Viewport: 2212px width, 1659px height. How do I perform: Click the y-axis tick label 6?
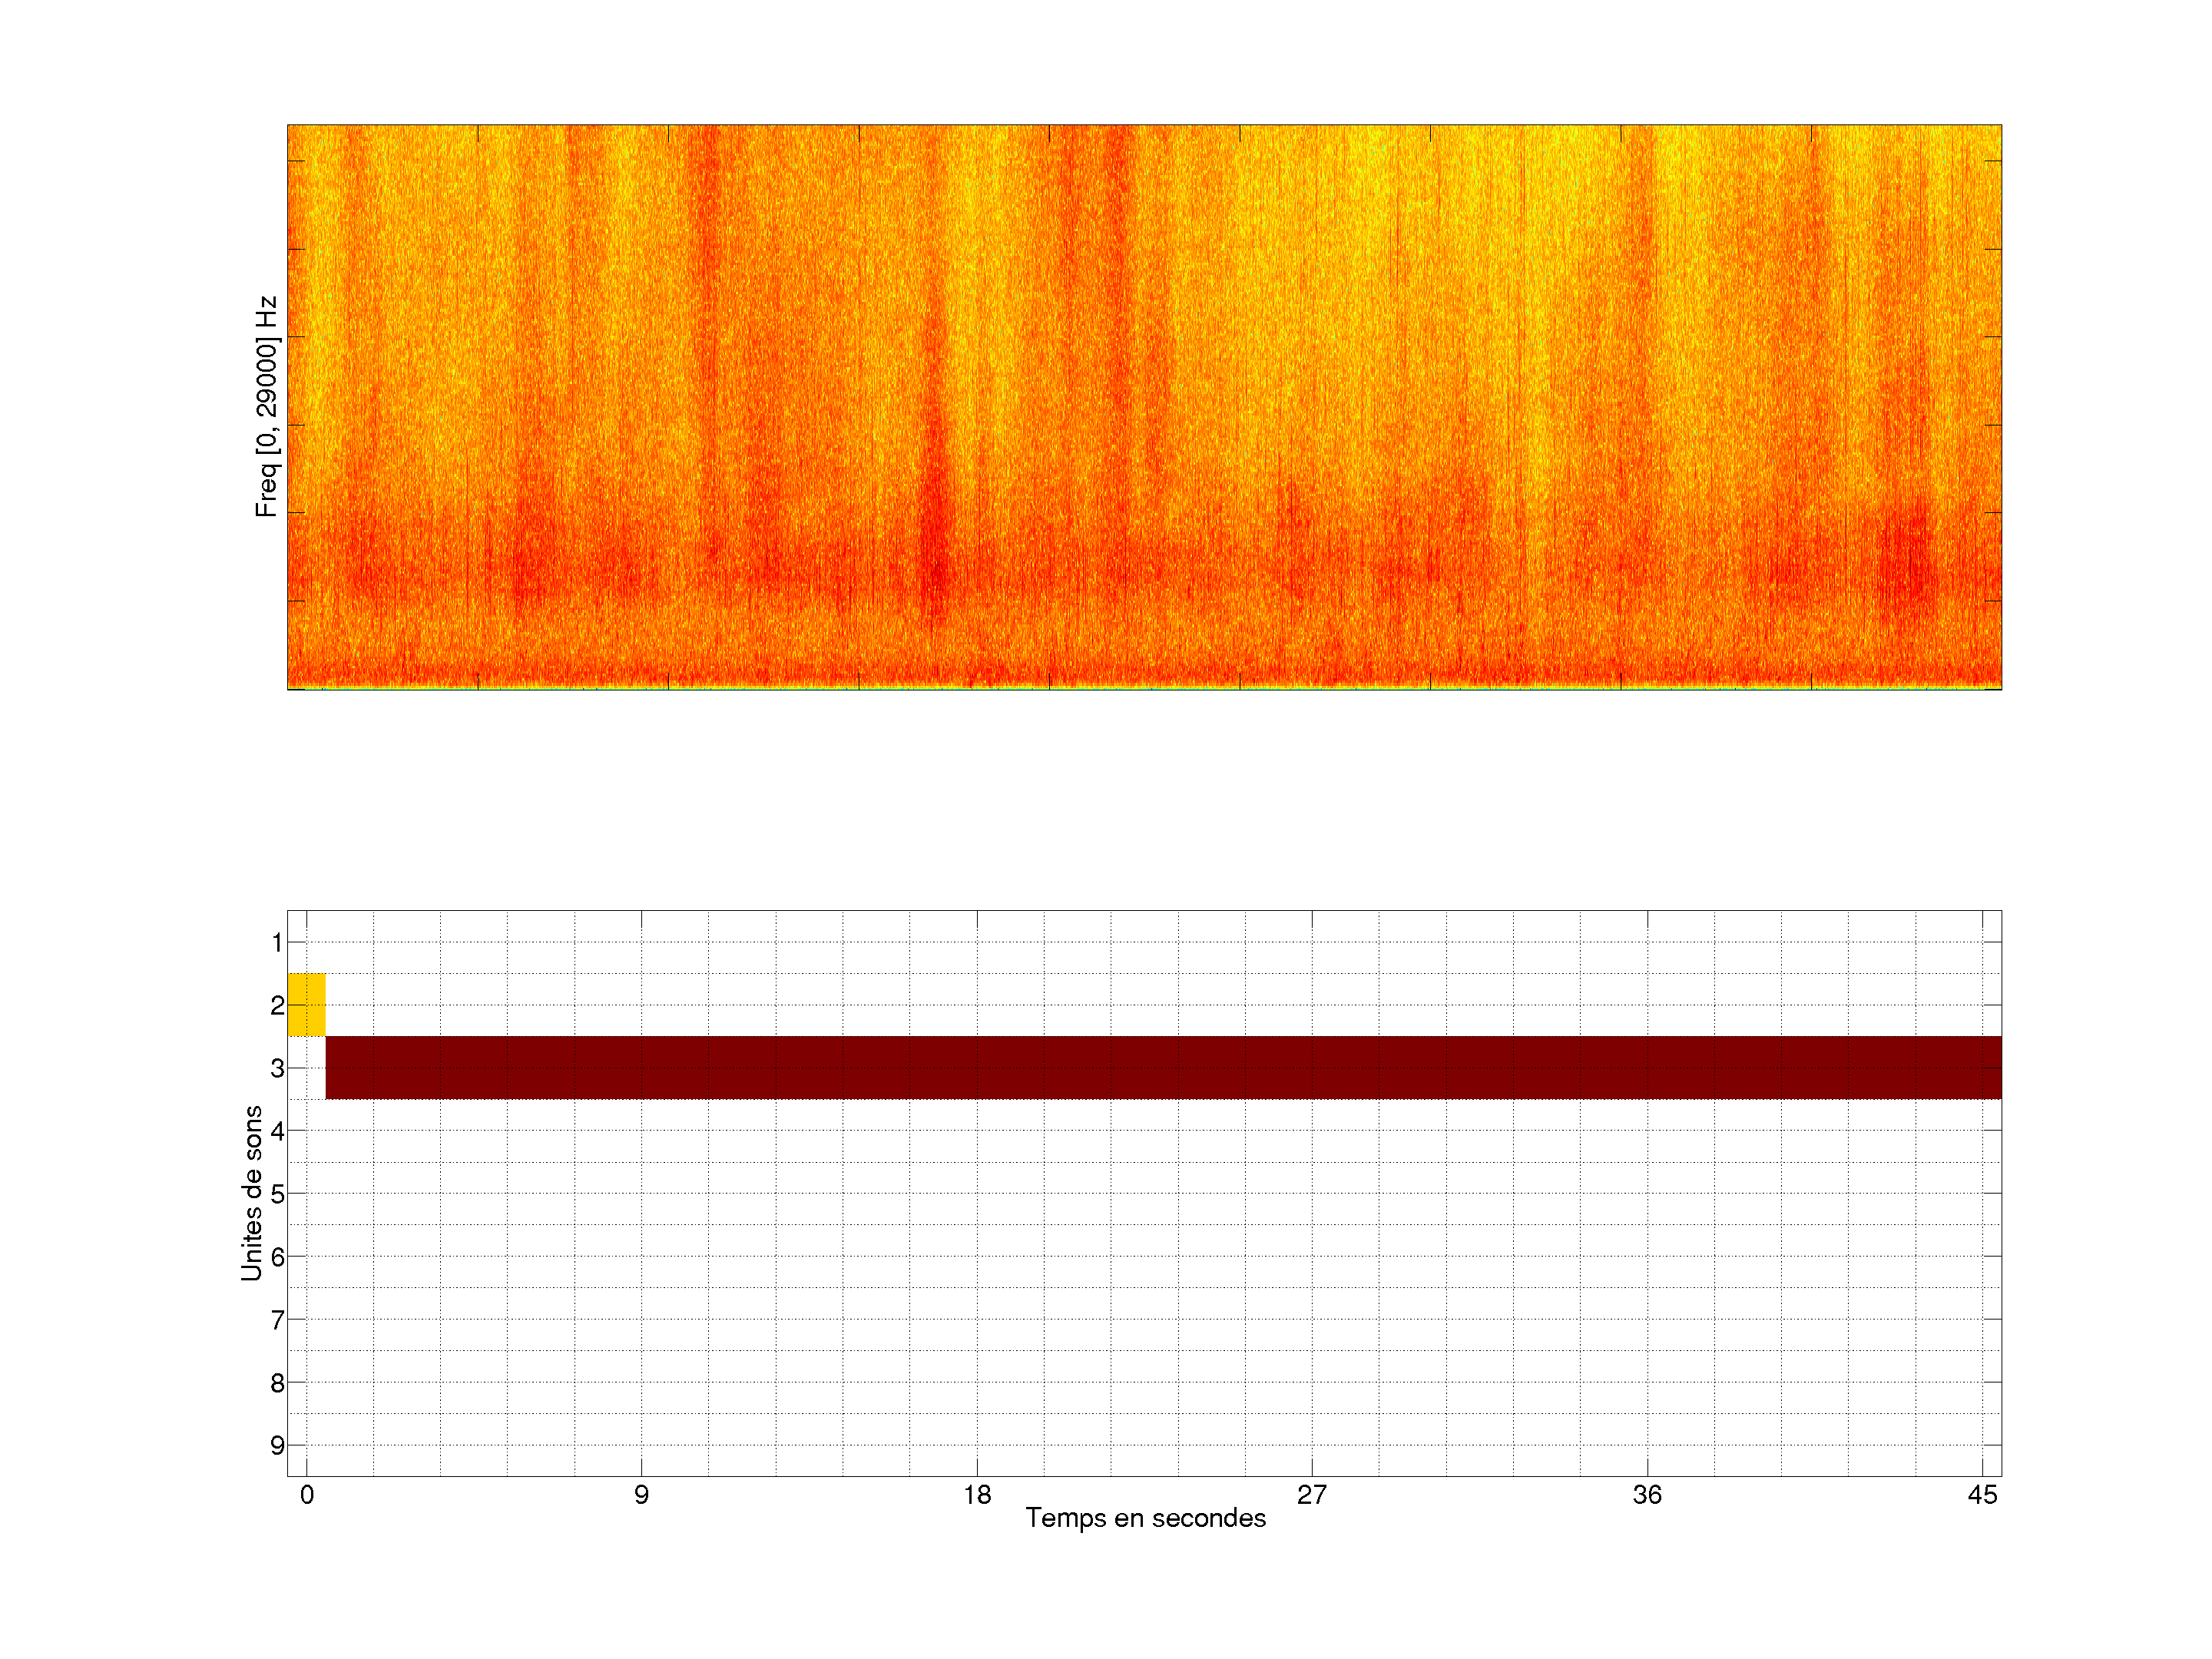click(x=277, y=1257)
